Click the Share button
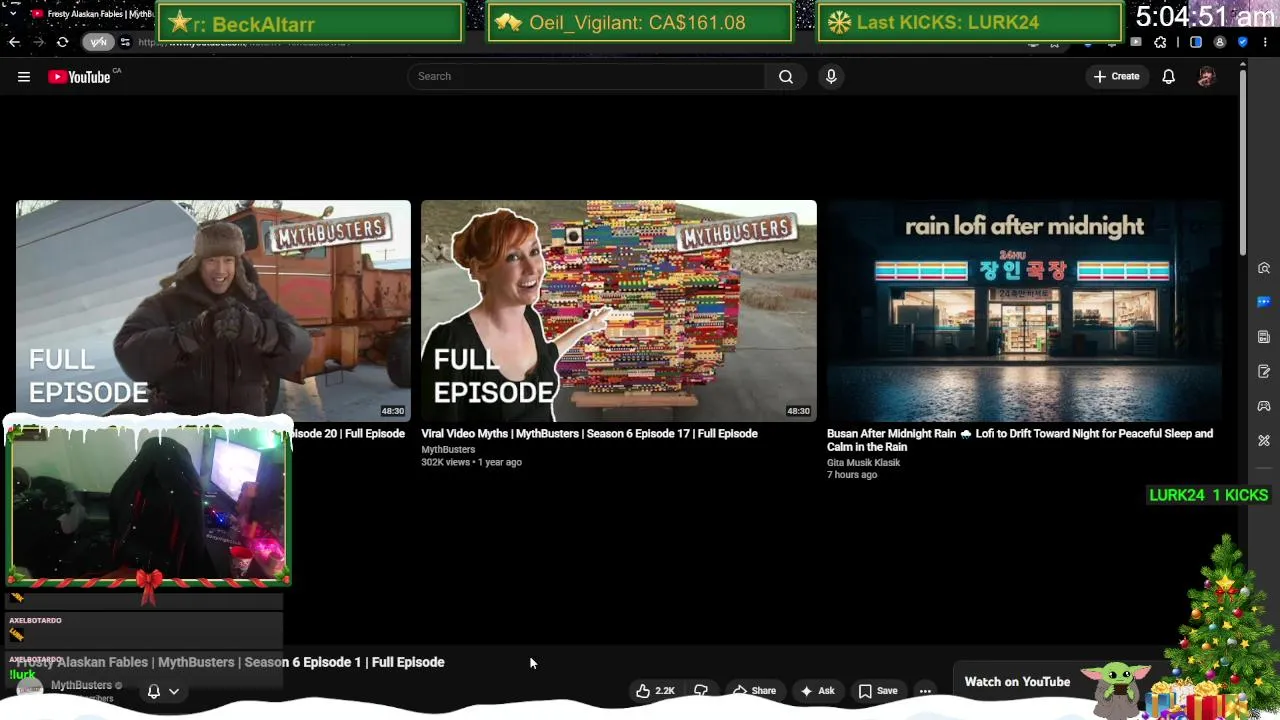This screenshot has width=1280, height=720. 754,691
